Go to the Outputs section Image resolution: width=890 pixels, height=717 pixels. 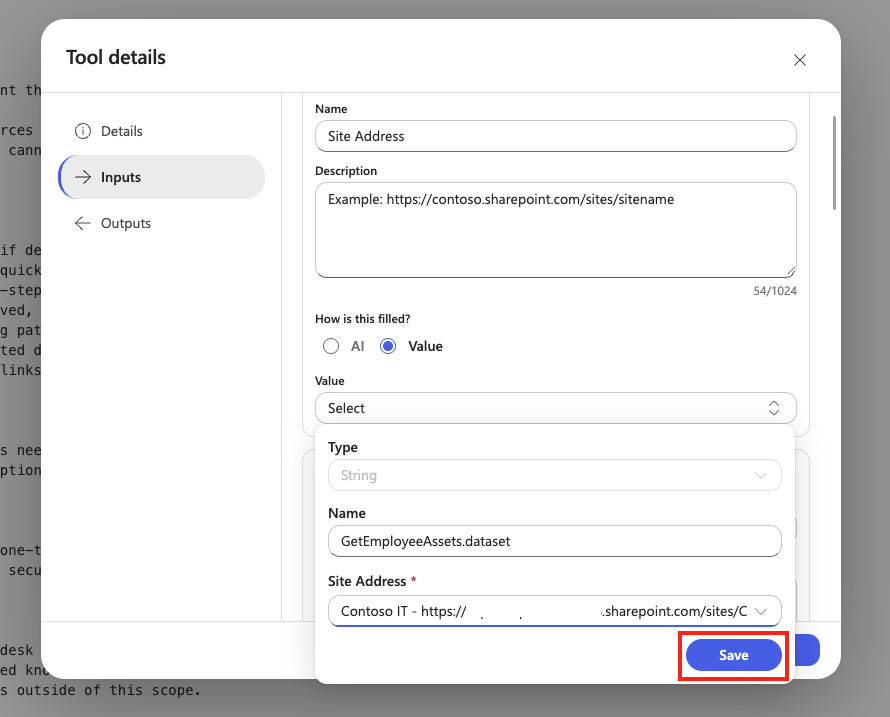pyautogui.click(x=162, y=223)
